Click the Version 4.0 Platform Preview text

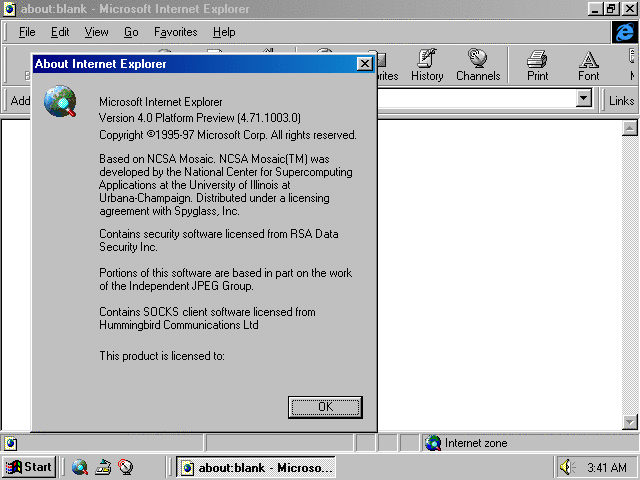200,118
